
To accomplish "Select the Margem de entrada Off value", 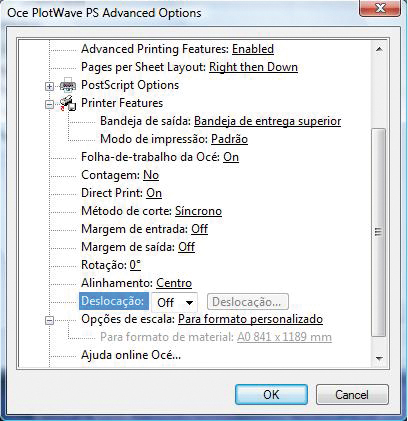I will coord(200,229).
